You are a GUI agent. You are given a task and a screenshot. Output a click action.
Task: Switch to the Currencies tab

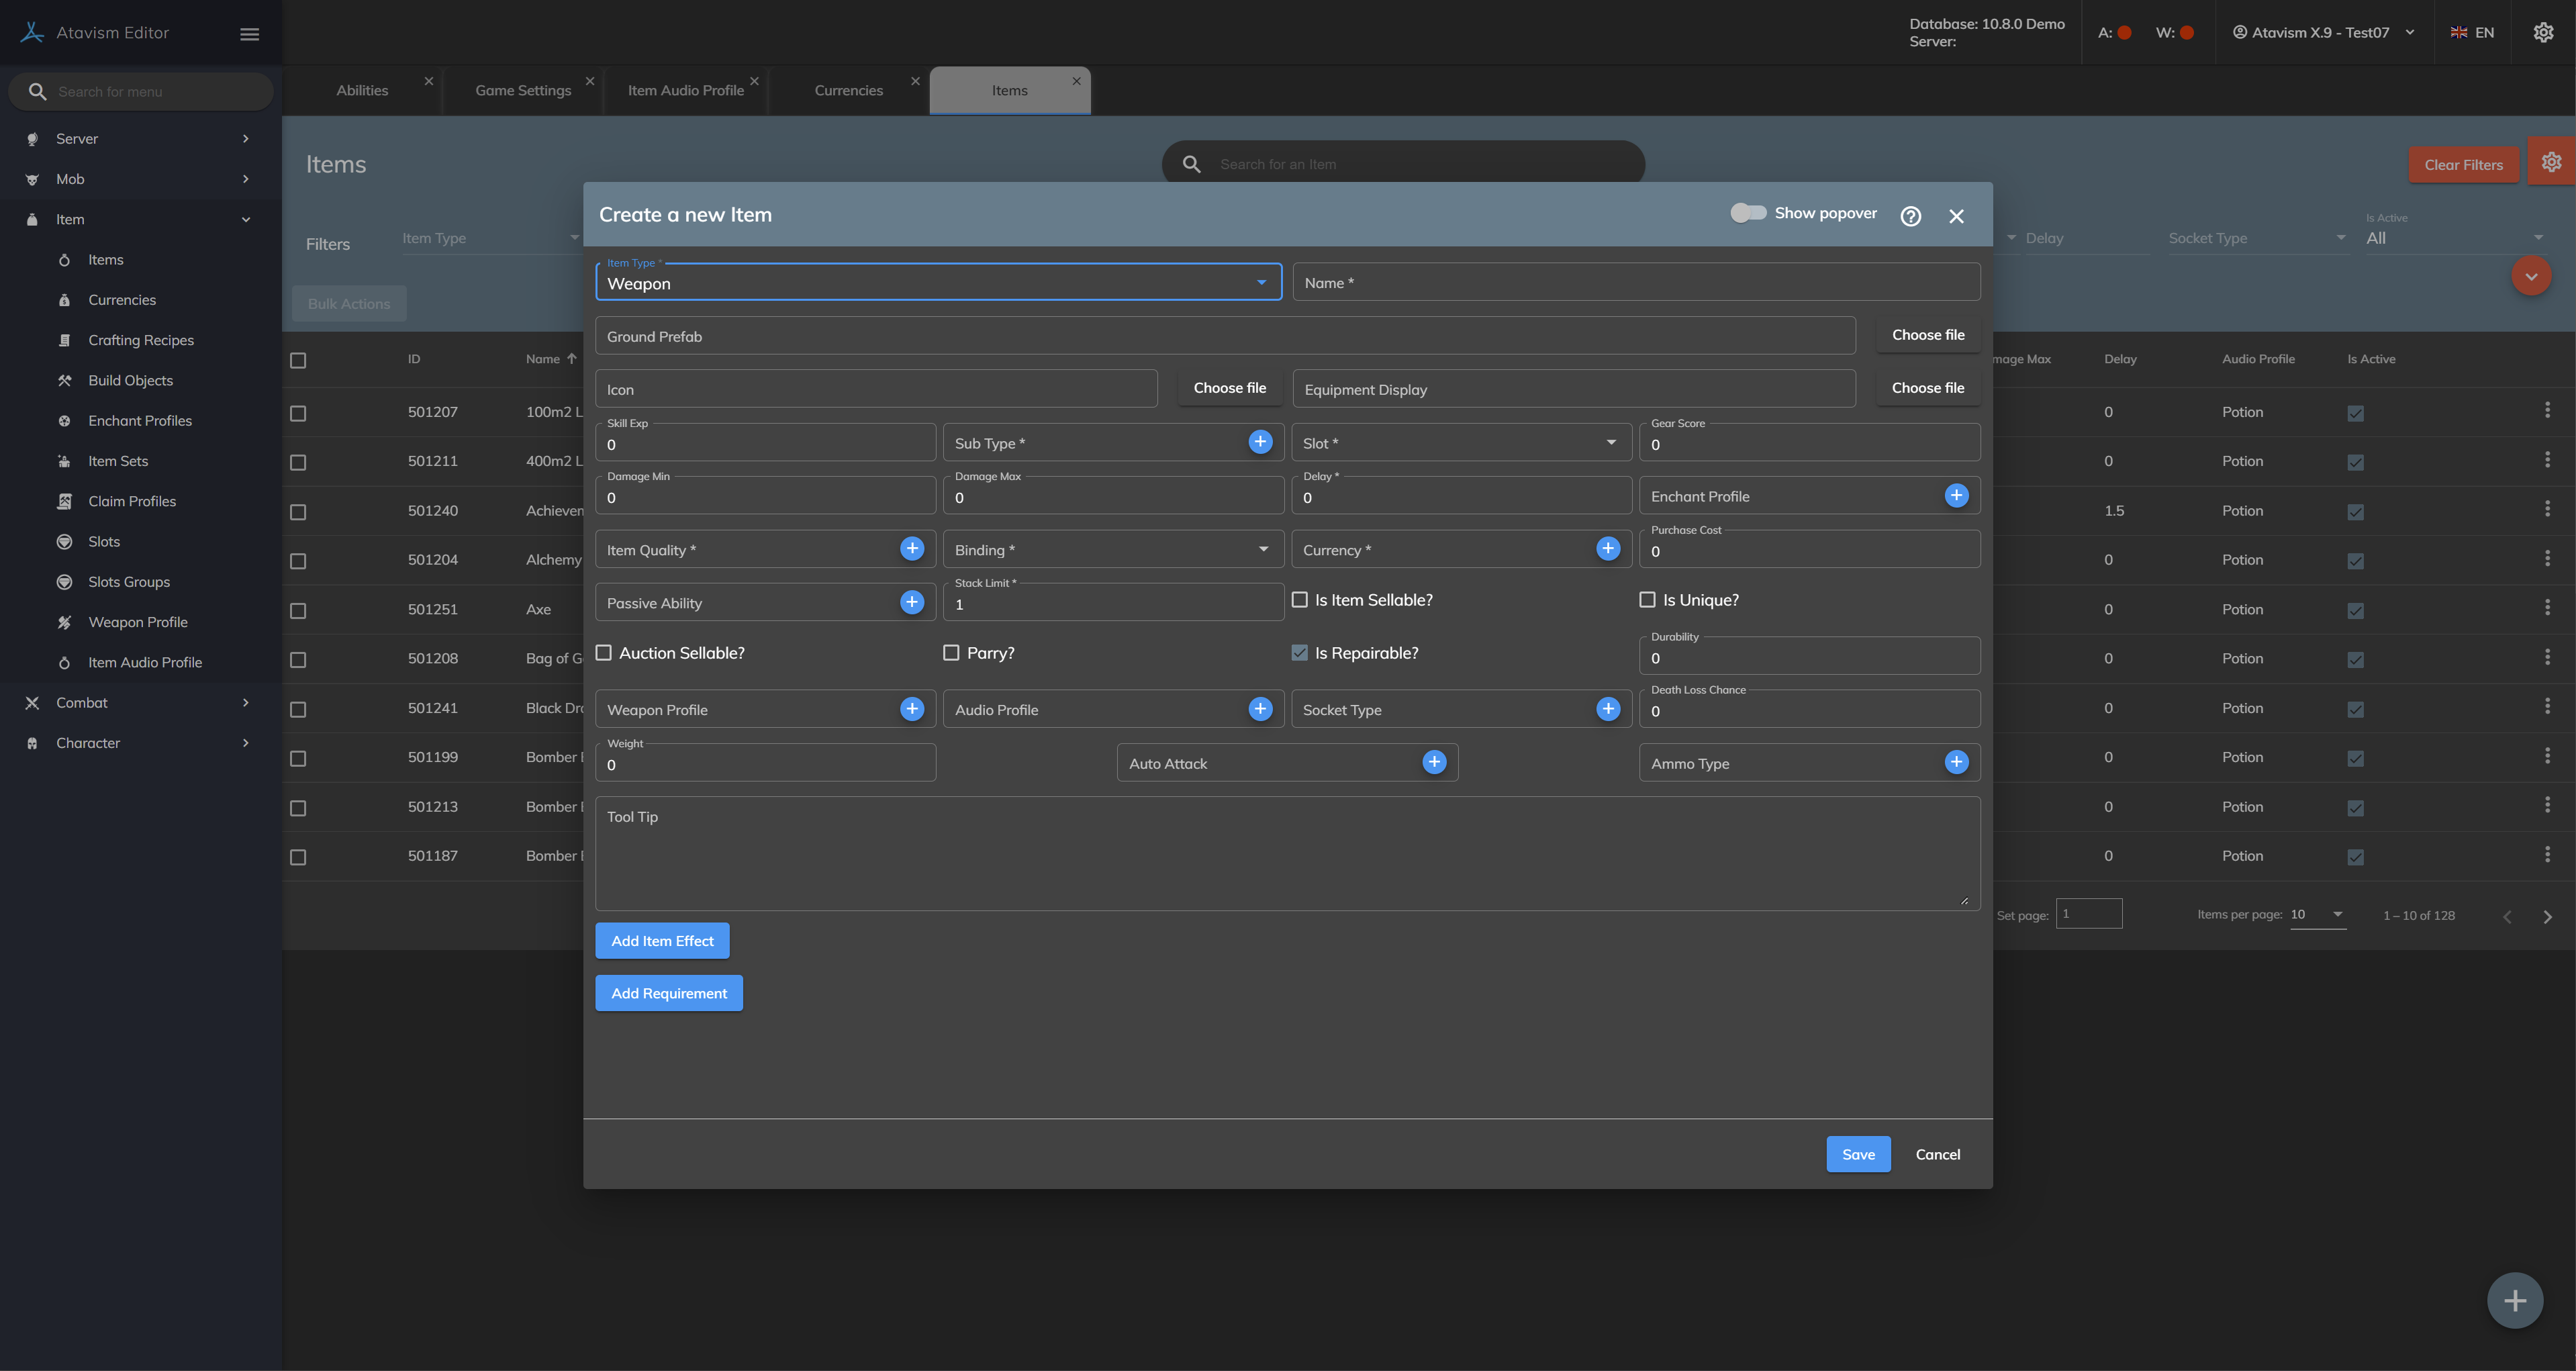[x=848, y=91]
